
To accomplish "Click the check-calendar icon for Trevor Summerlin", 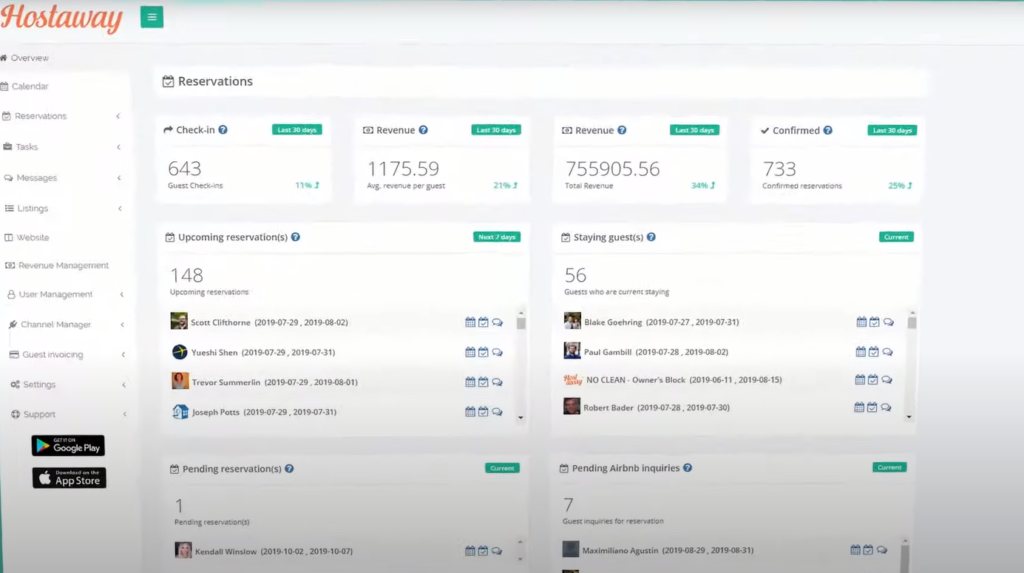I will pos(483,382).
